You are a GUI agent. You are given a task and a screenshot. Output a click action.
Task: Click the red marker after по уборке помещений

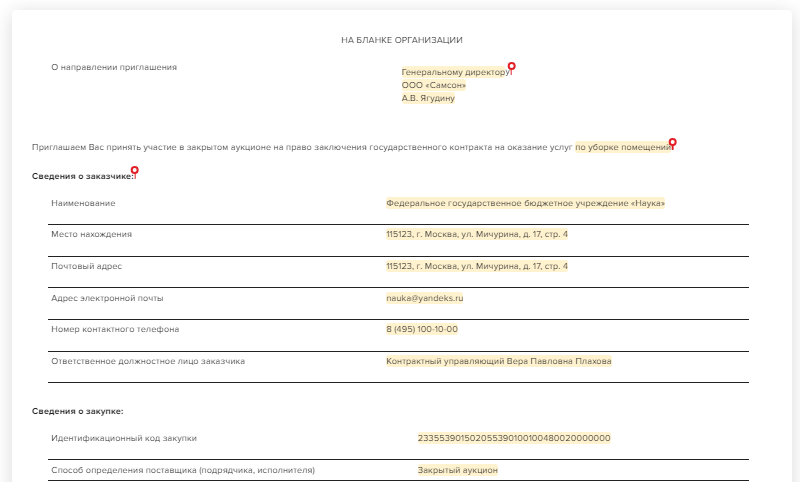672,142
